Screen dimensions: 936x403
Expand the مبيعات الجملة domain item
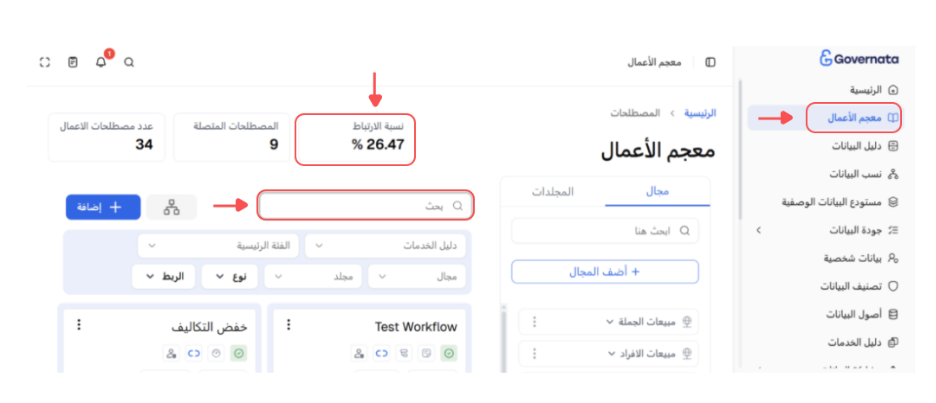pos(608,322)
